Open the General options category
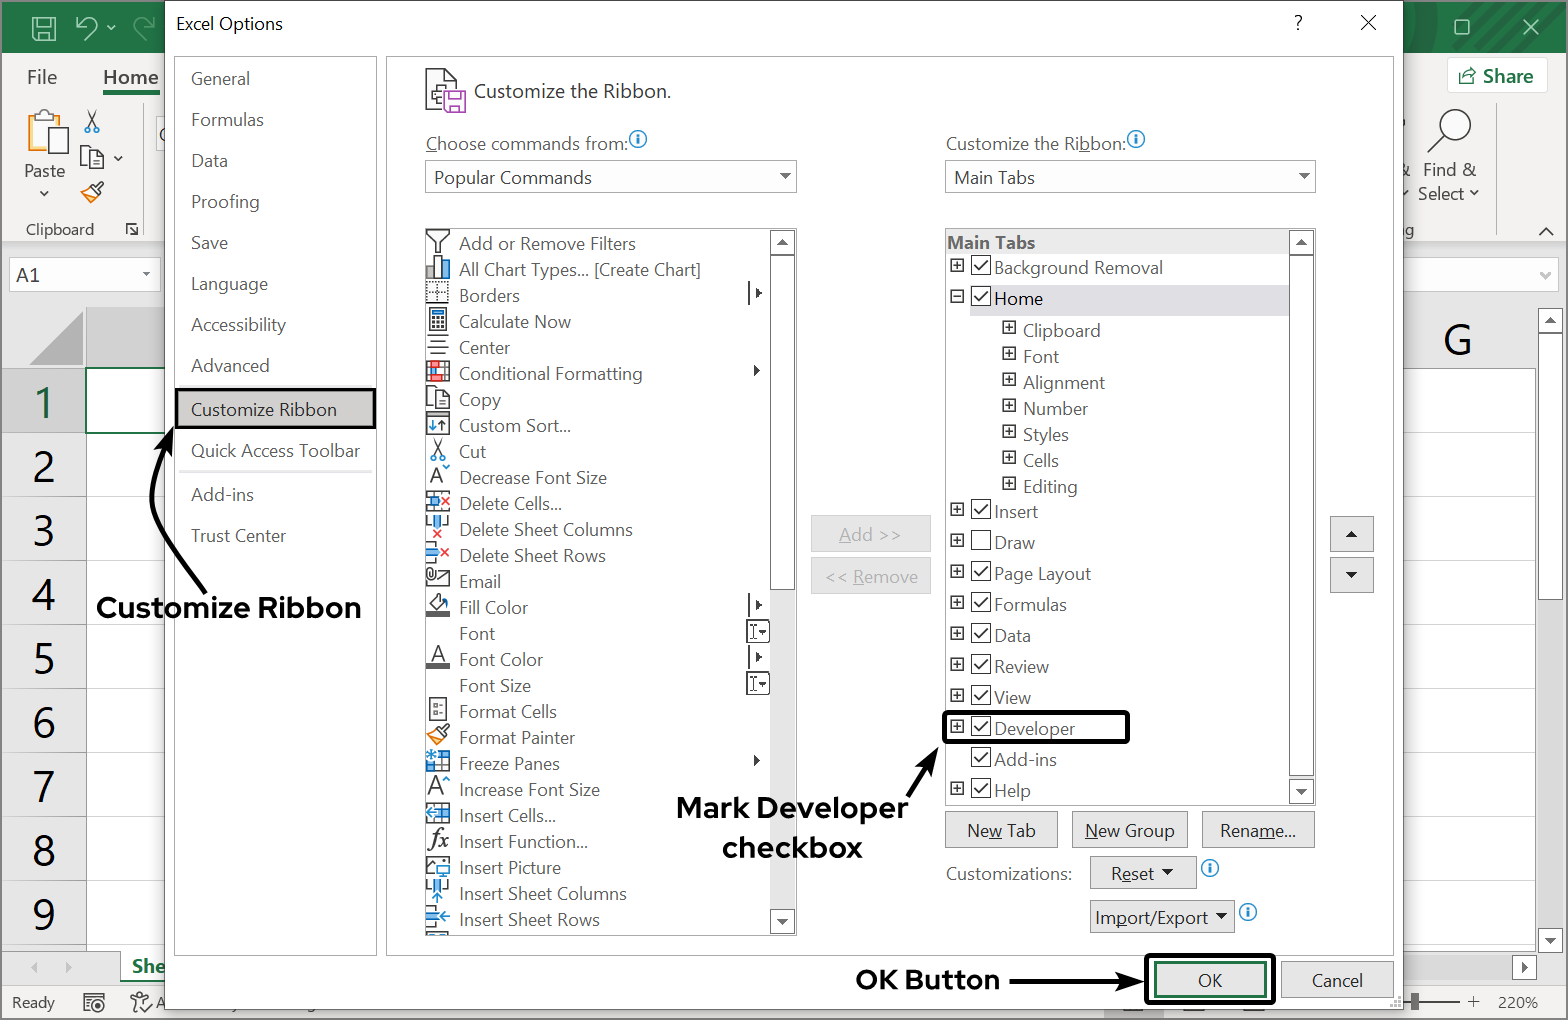 tap(275, 79)
